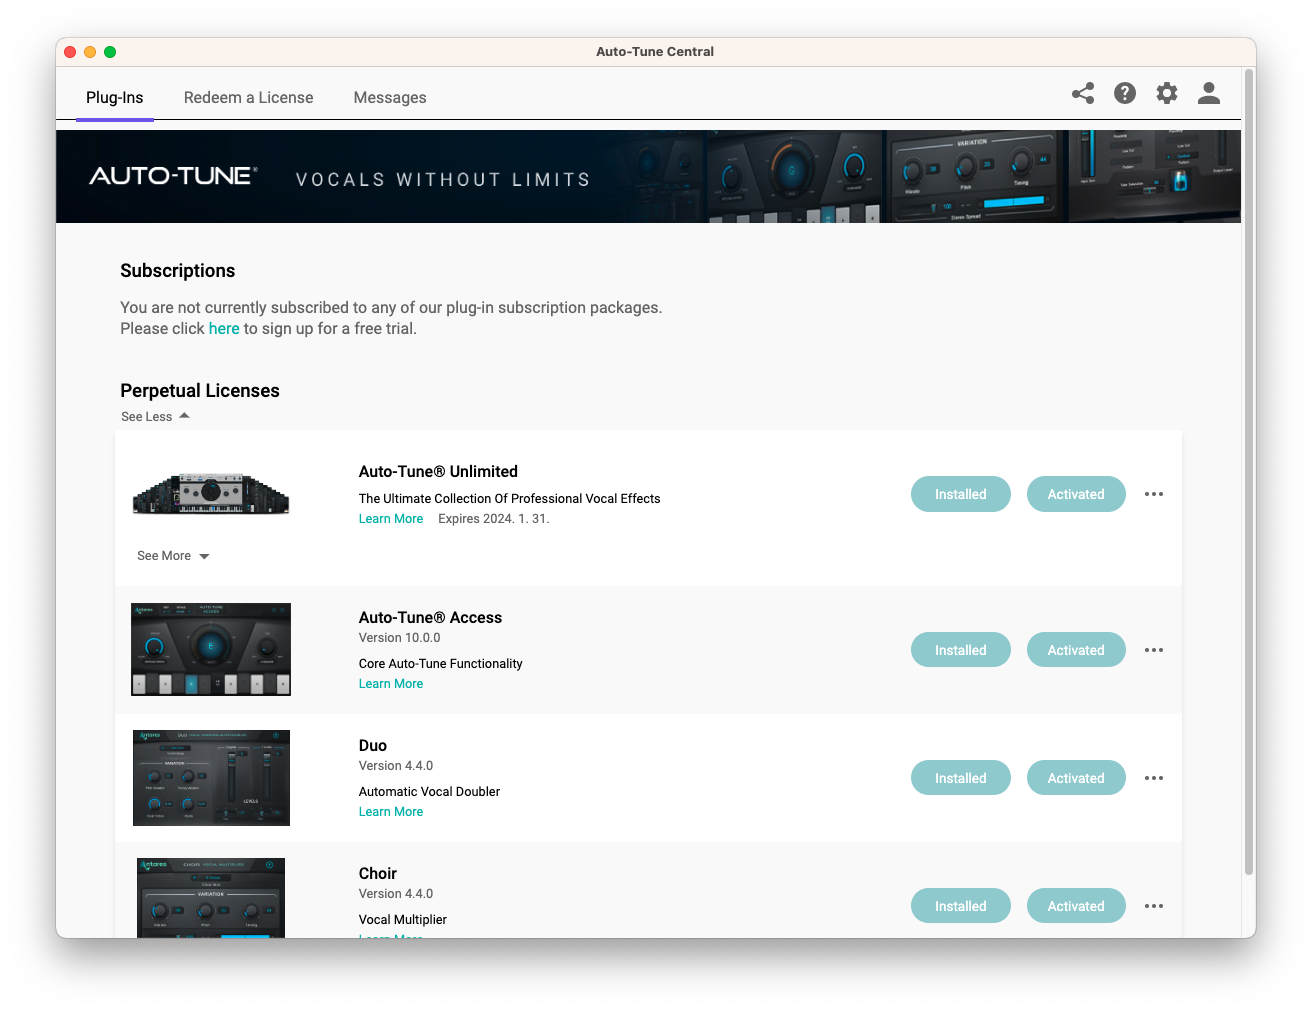Image resolution: width=1312 pixels, height=1012 pixels.
Task: Select the Auto-Tune Access plug-in thumbnail
Action: [x=211, y=649]
